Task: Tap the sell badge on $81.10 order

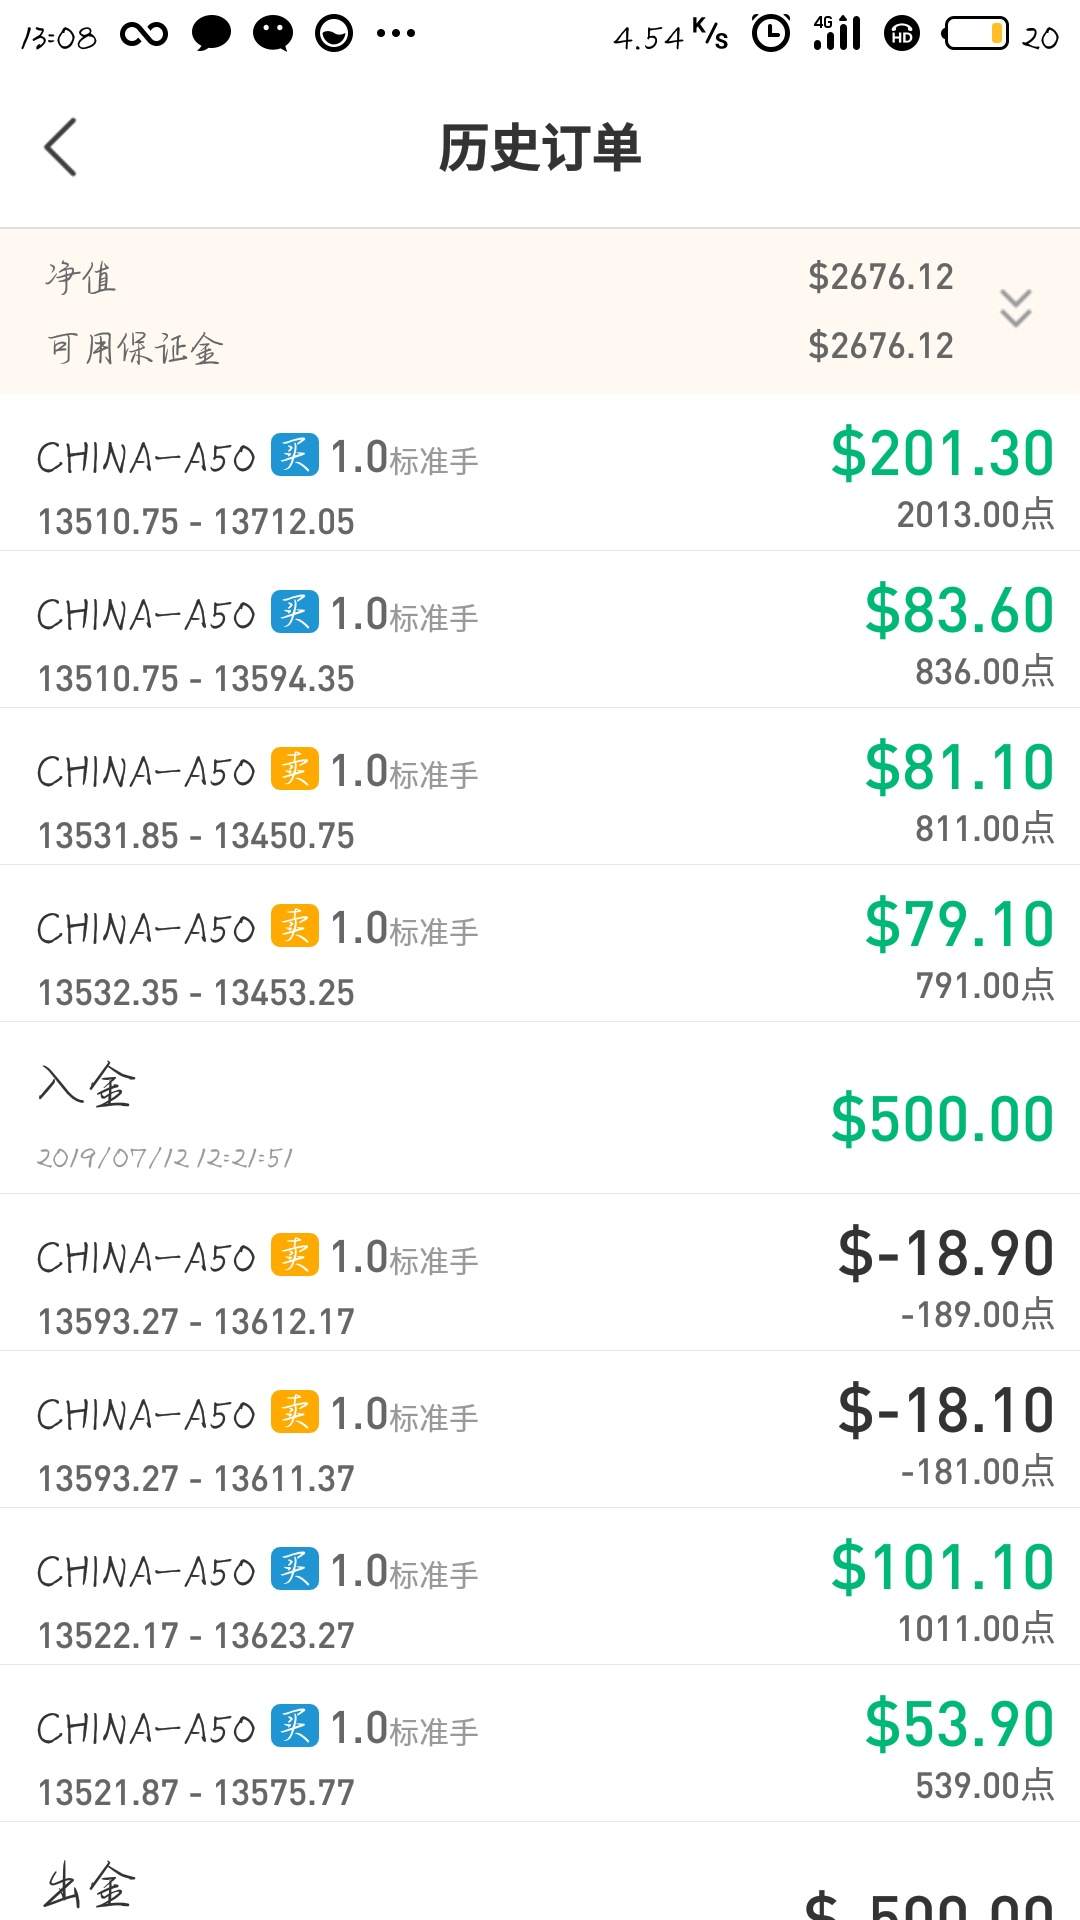Action: [x=295, y=770]
